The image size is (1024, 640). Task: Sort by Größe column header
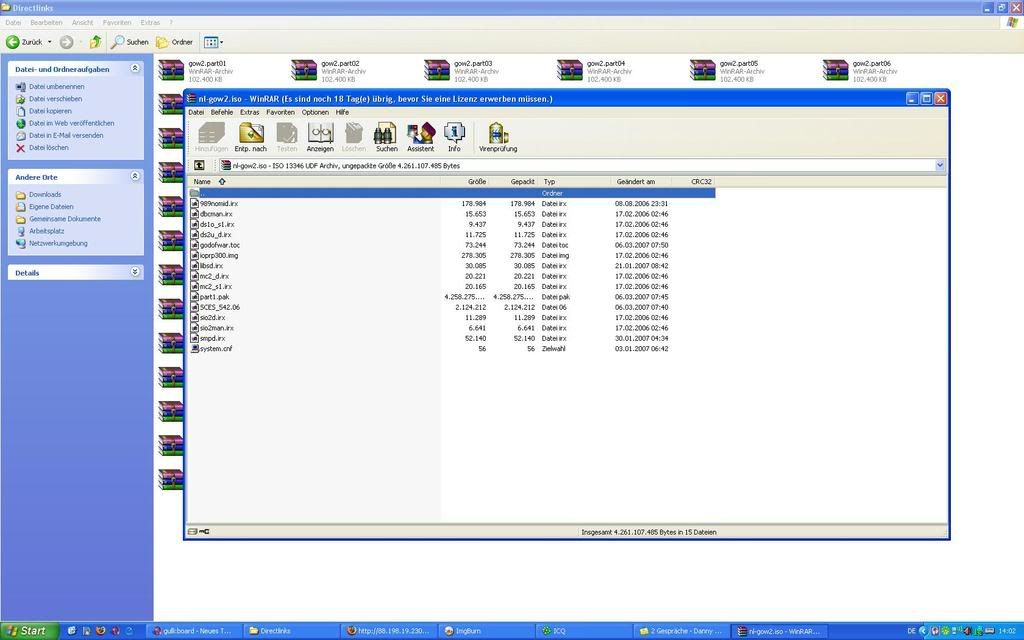click(464, 182)
